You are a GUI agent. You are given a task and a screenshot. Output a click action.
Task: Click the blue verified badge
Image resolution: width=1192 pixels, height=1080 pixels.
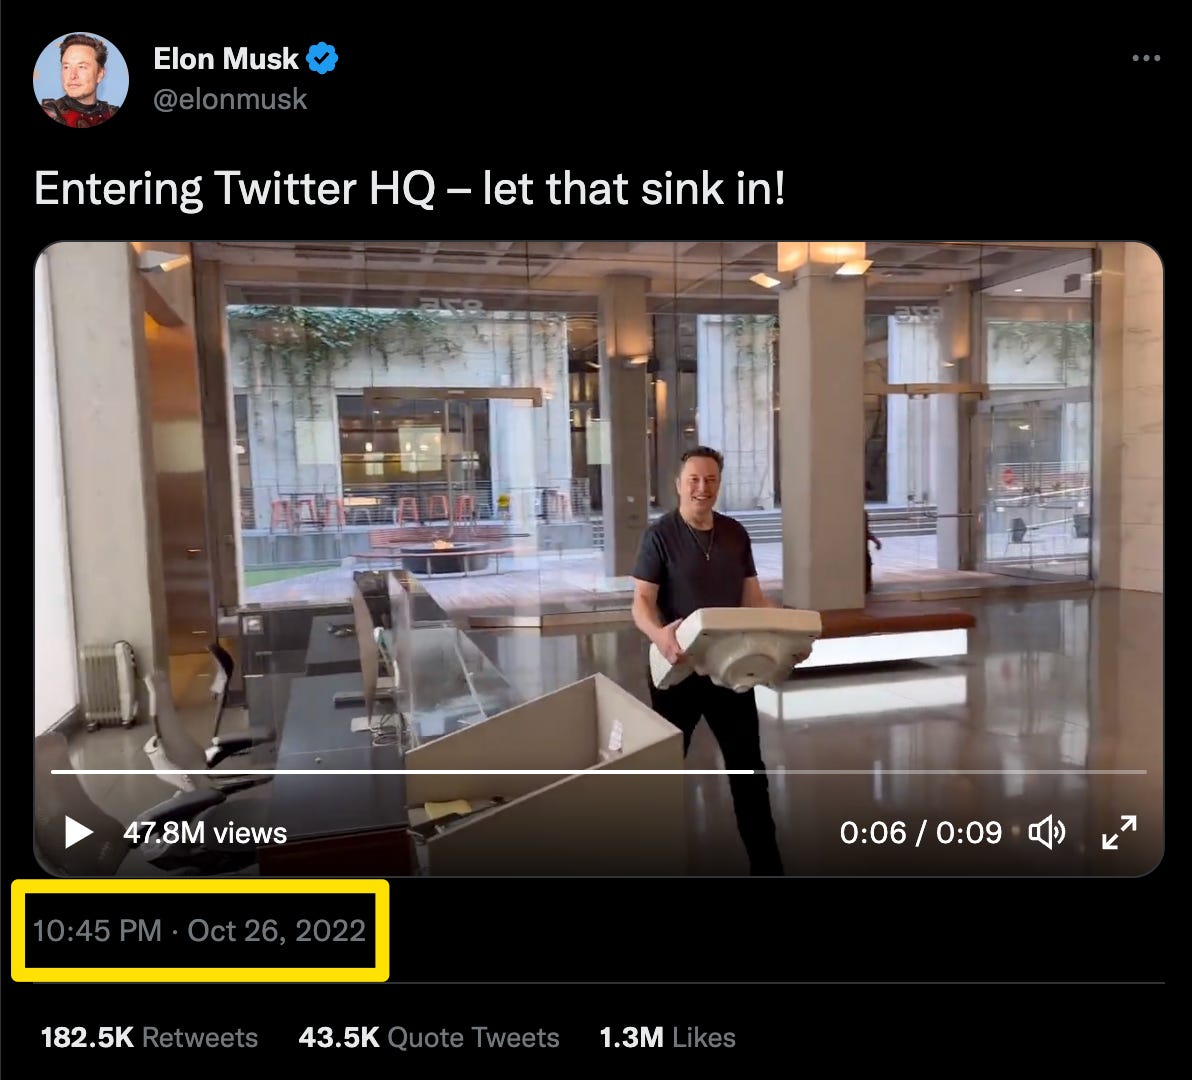point(322,59)
